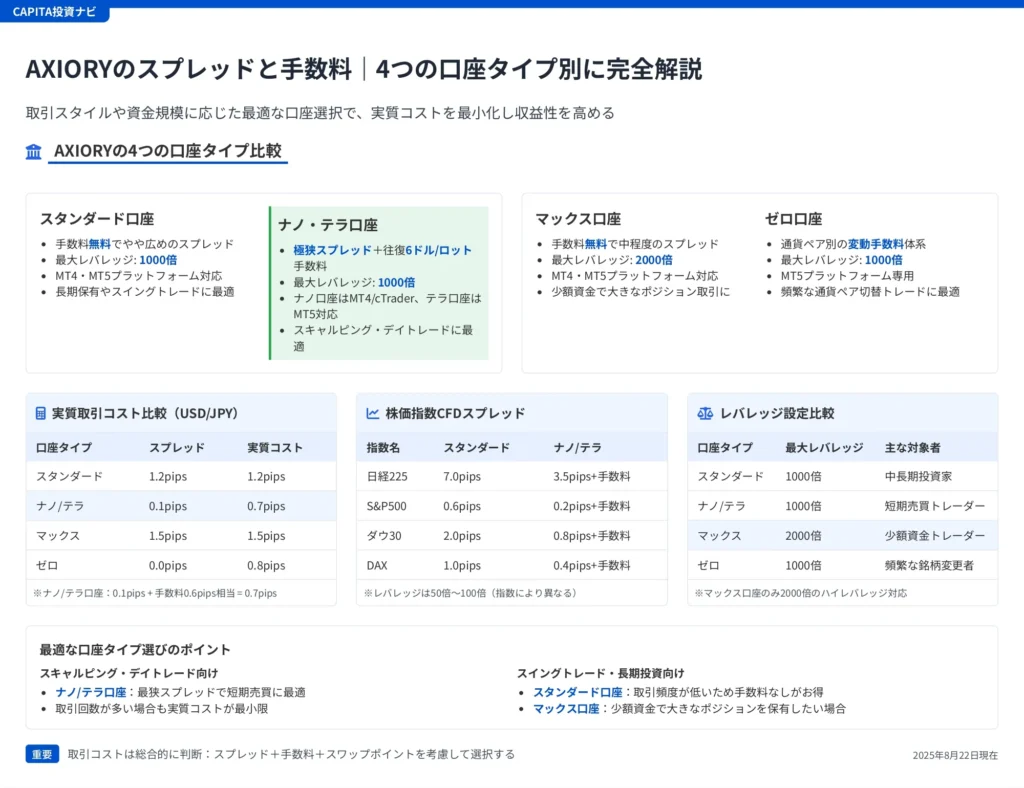Click the ナノ/テラ口座 link in the scalping section
Screen dimensions: 1024x788
coord(91,692)
